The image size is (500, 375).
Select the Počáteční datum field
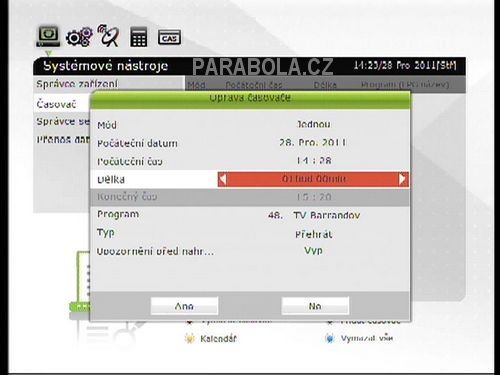tap(250, 143)
